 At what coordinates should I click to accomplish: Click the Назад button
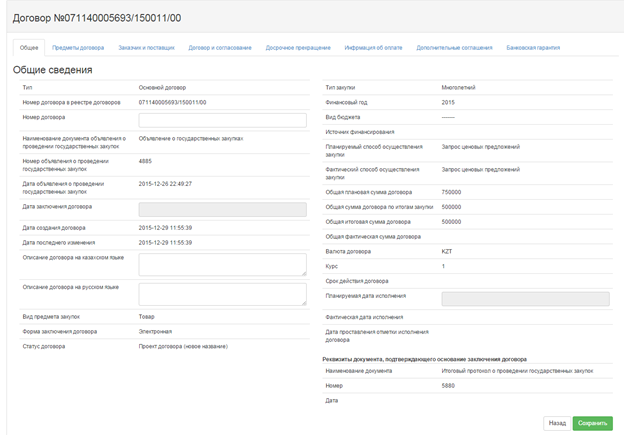(x=557, y=423)
